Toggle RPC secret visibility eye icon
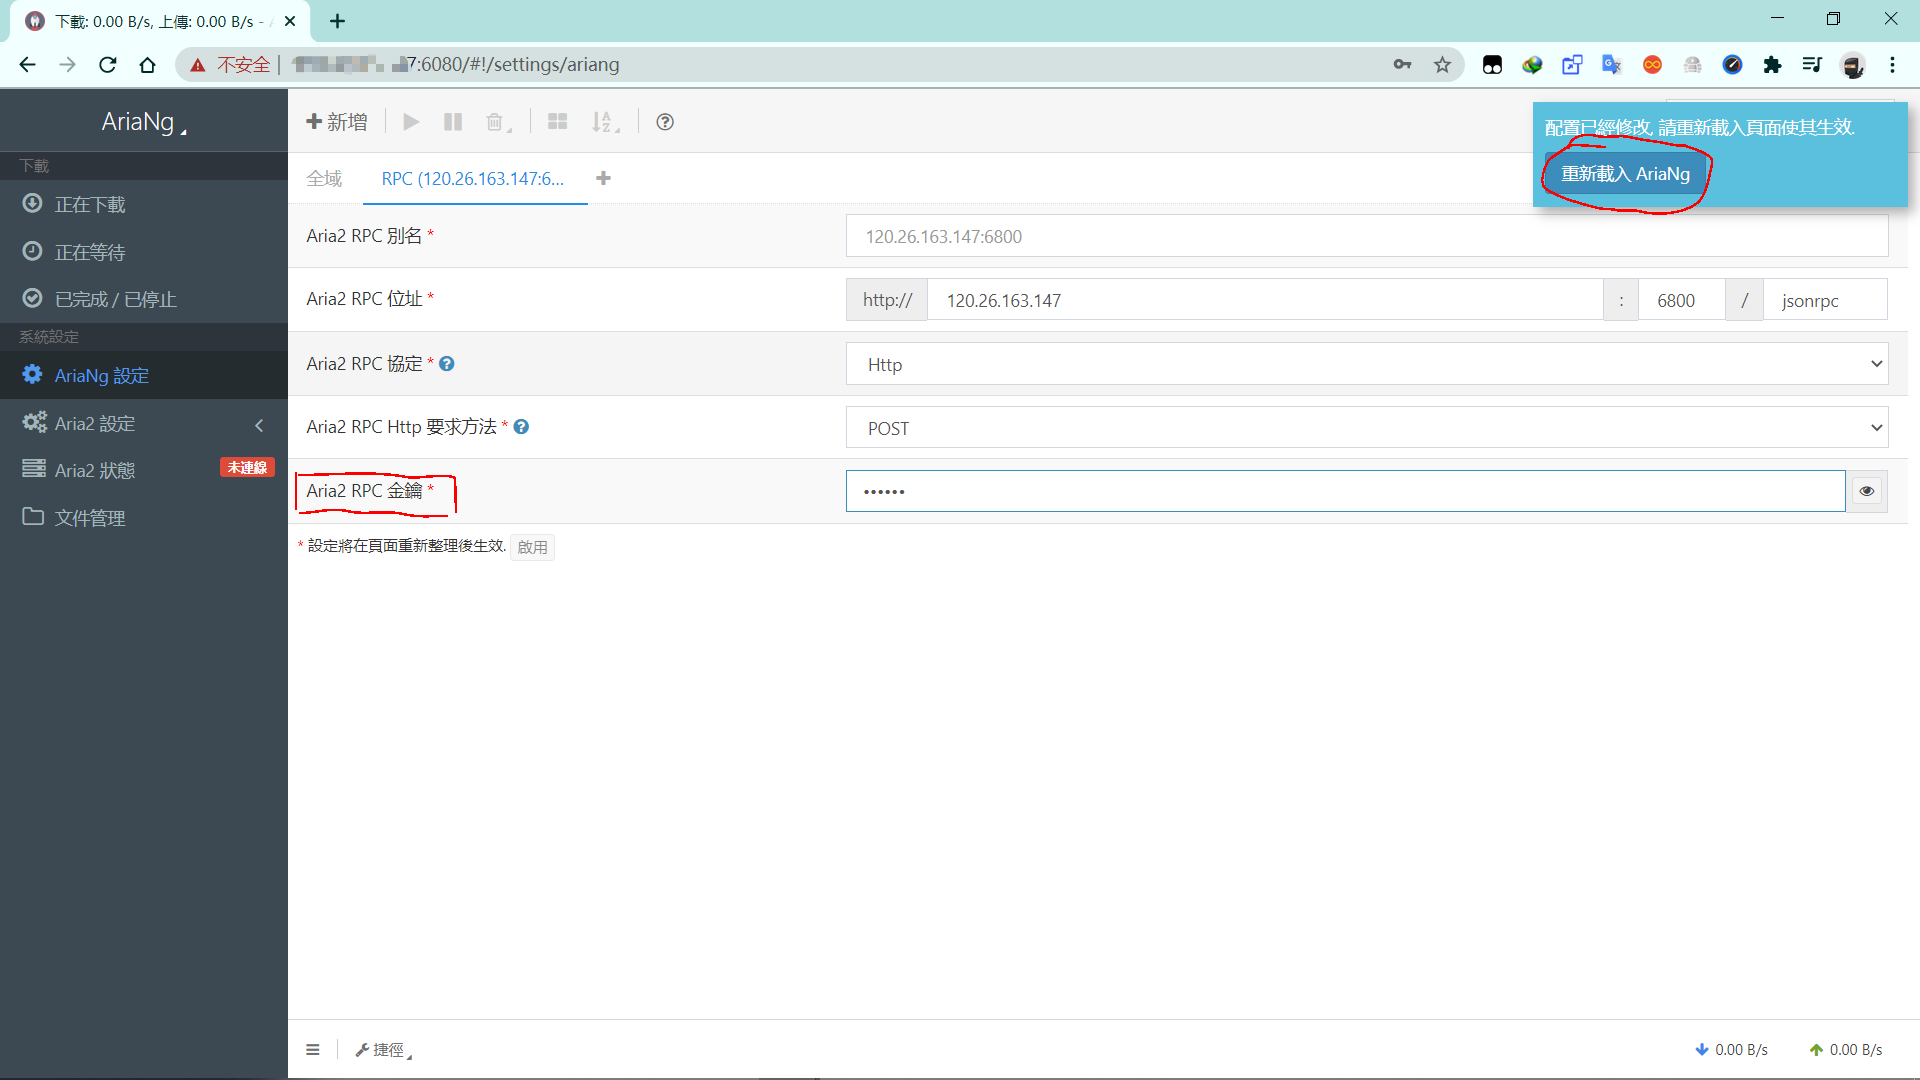This screenshot has height=1080, width=1920. pyautogui.click(x=1866, y=491)
